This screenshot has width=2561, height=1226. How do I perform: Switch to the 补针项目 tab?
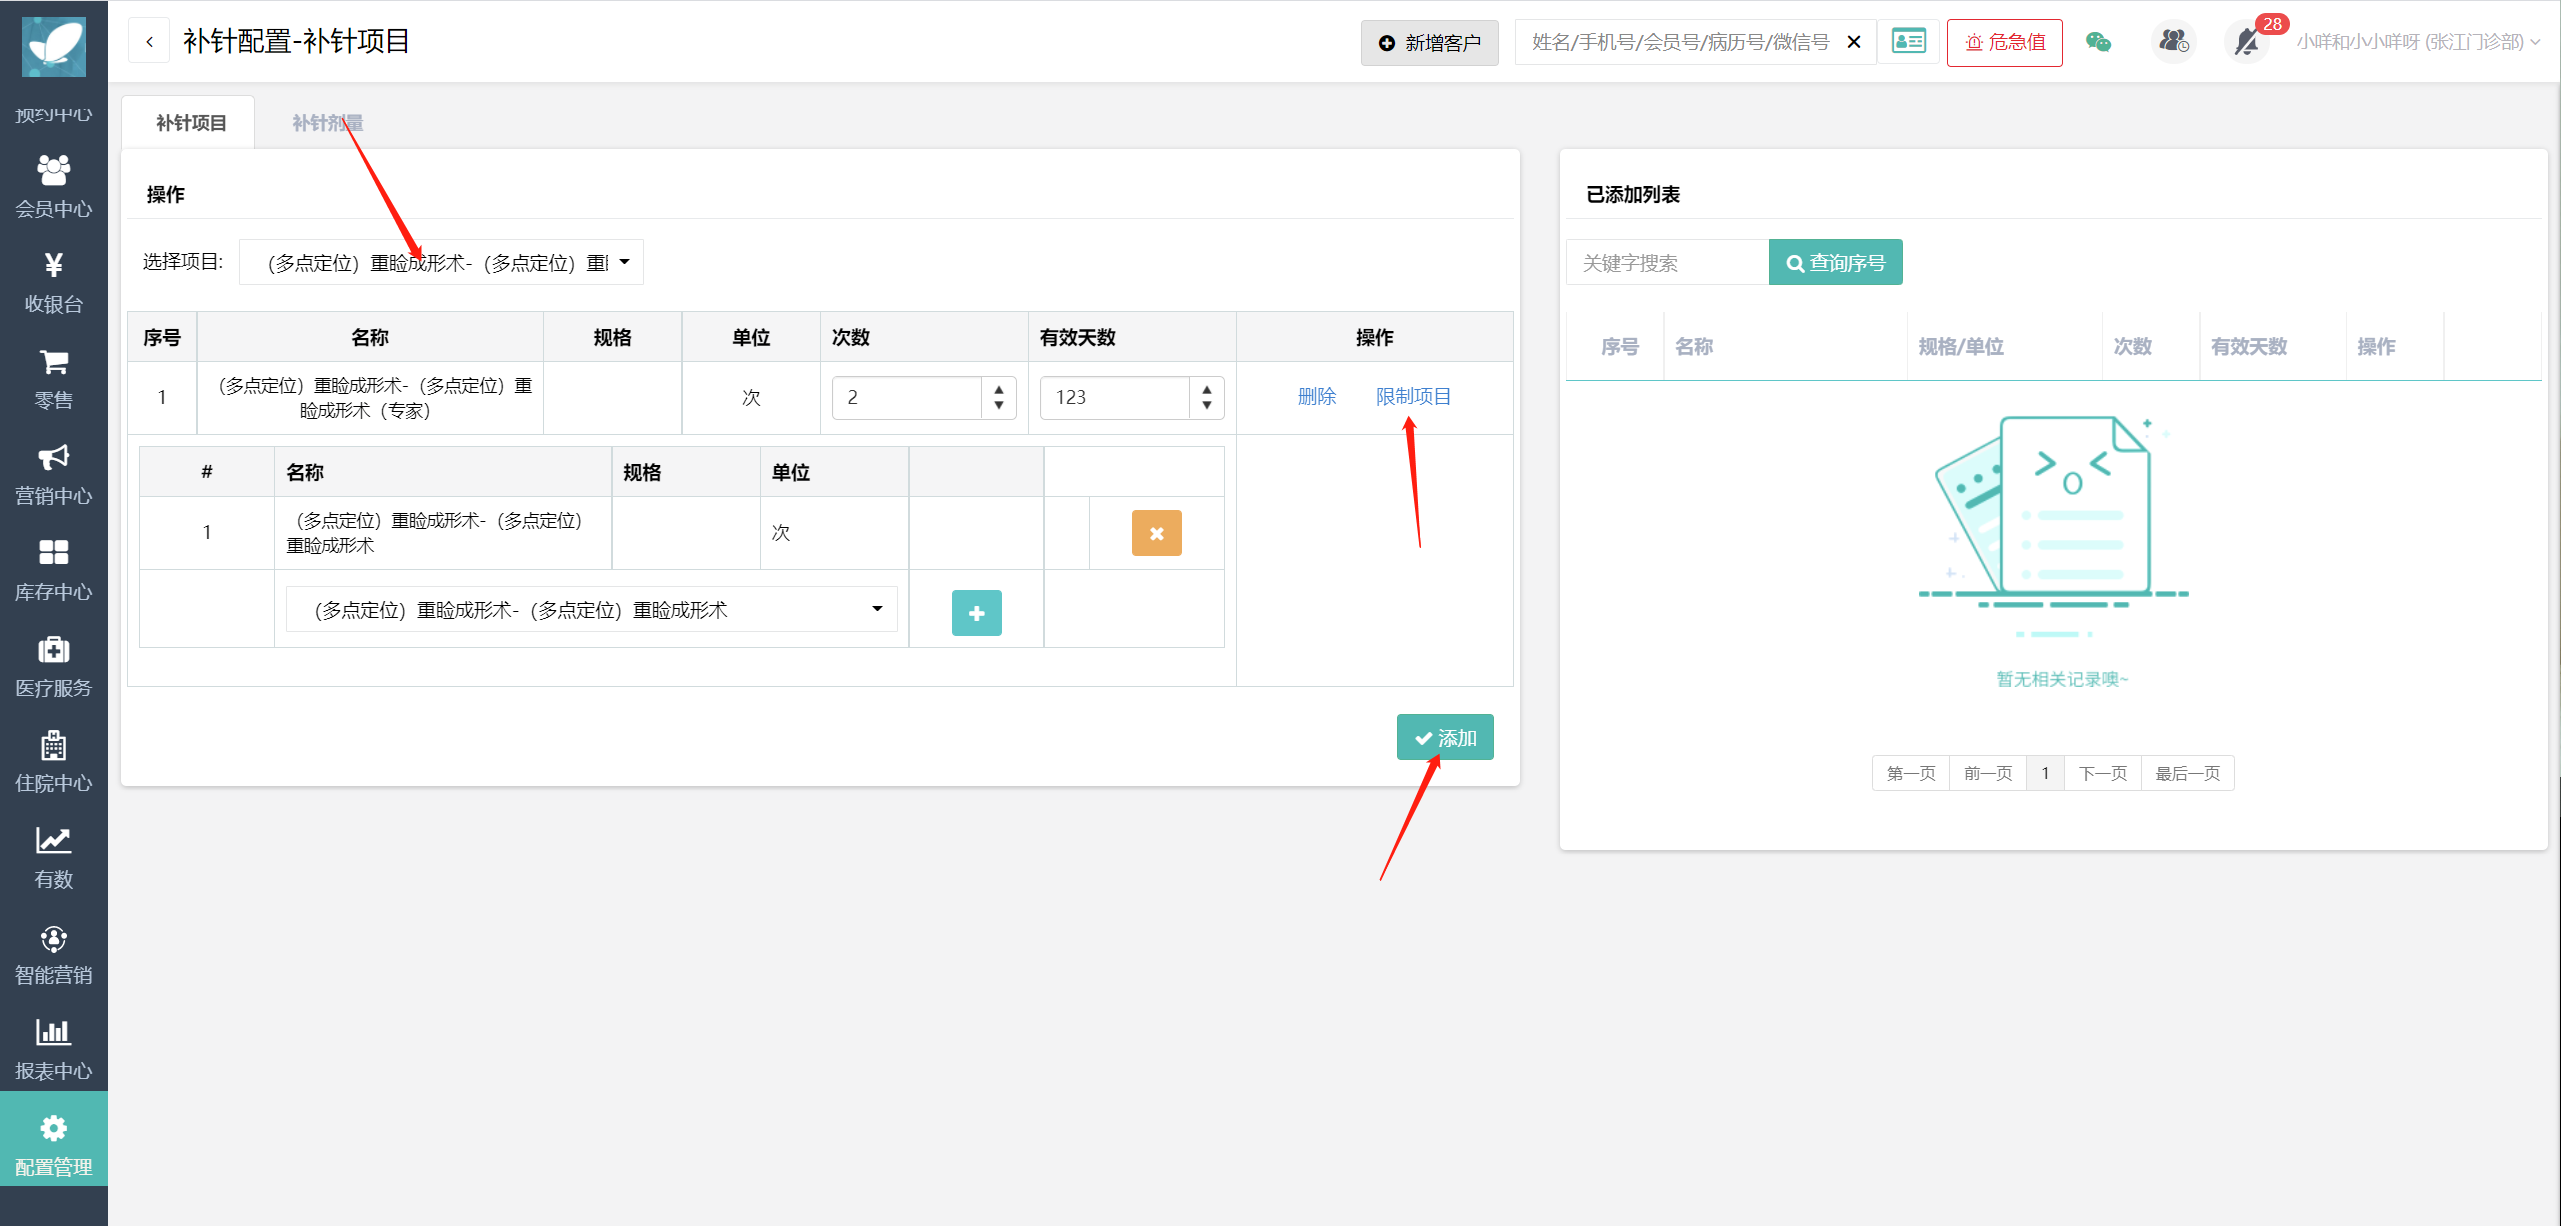pos(191,122)
